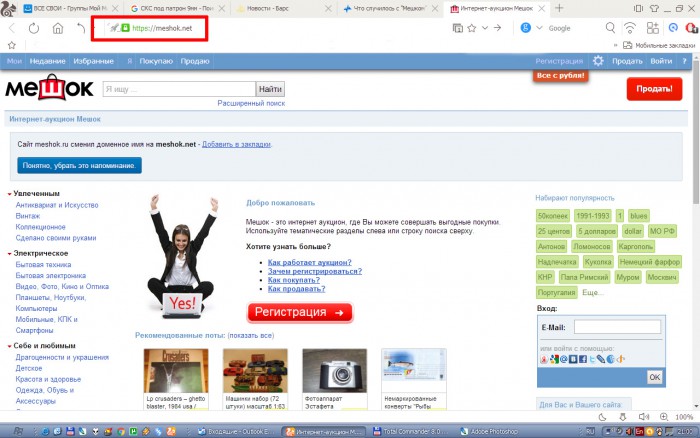Open the browser search magnifier icon
The image size is (700, 438).
pyautogui.click(x=610, y=28)
